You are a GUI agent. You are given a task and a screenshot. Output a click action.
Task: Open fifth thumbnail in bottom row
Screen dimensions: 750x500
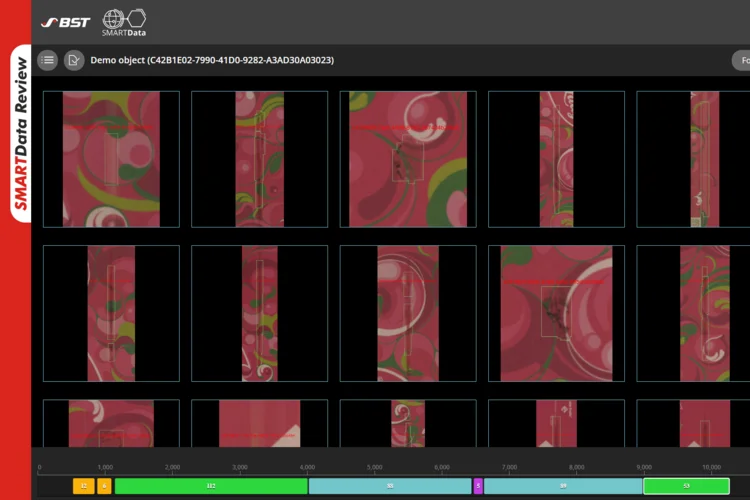pyautogui.click(x=693, y=423)
